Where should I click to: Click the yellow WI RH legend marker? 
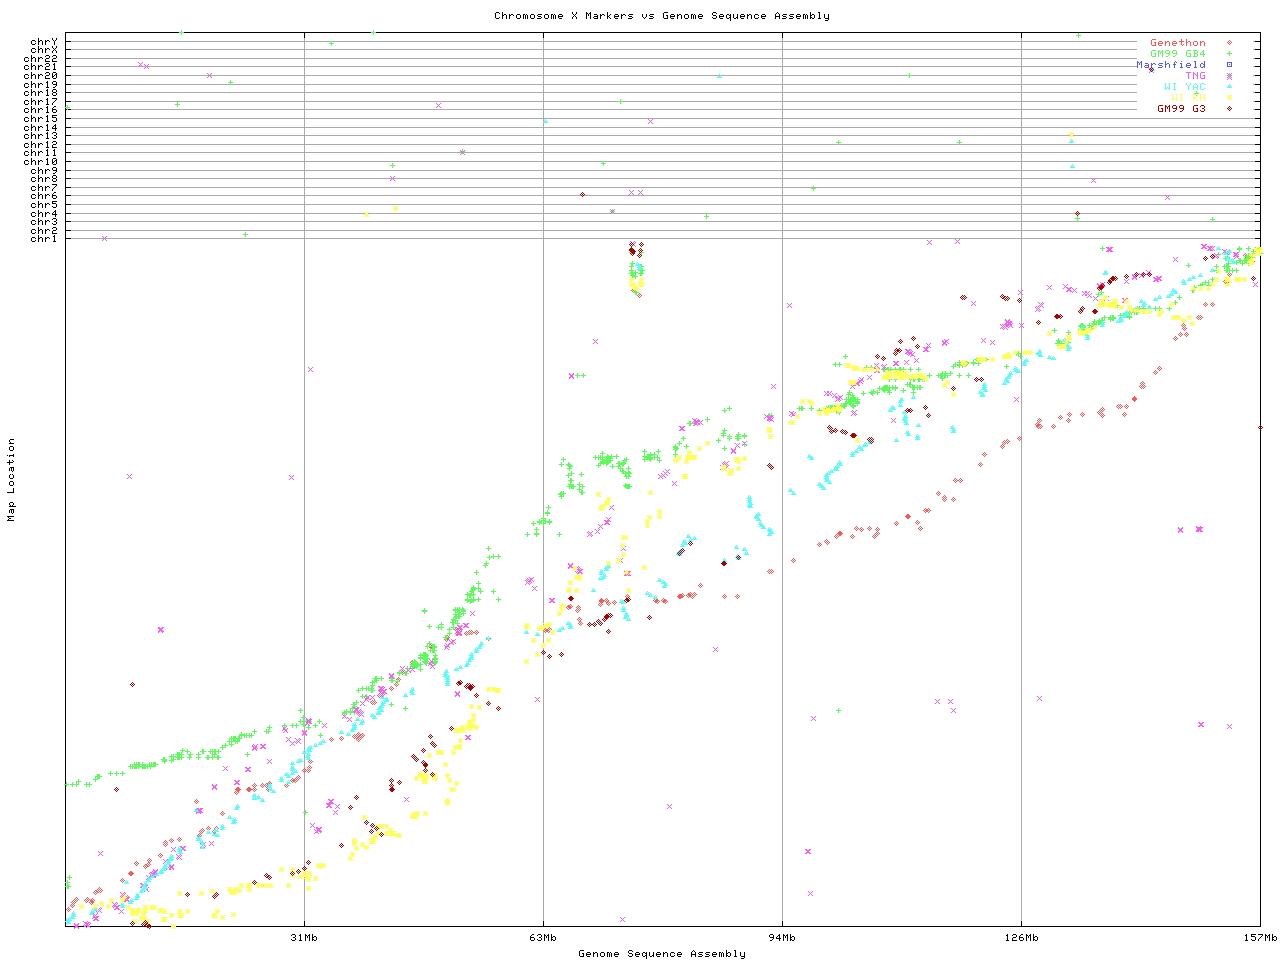[x=1229, y=98]
